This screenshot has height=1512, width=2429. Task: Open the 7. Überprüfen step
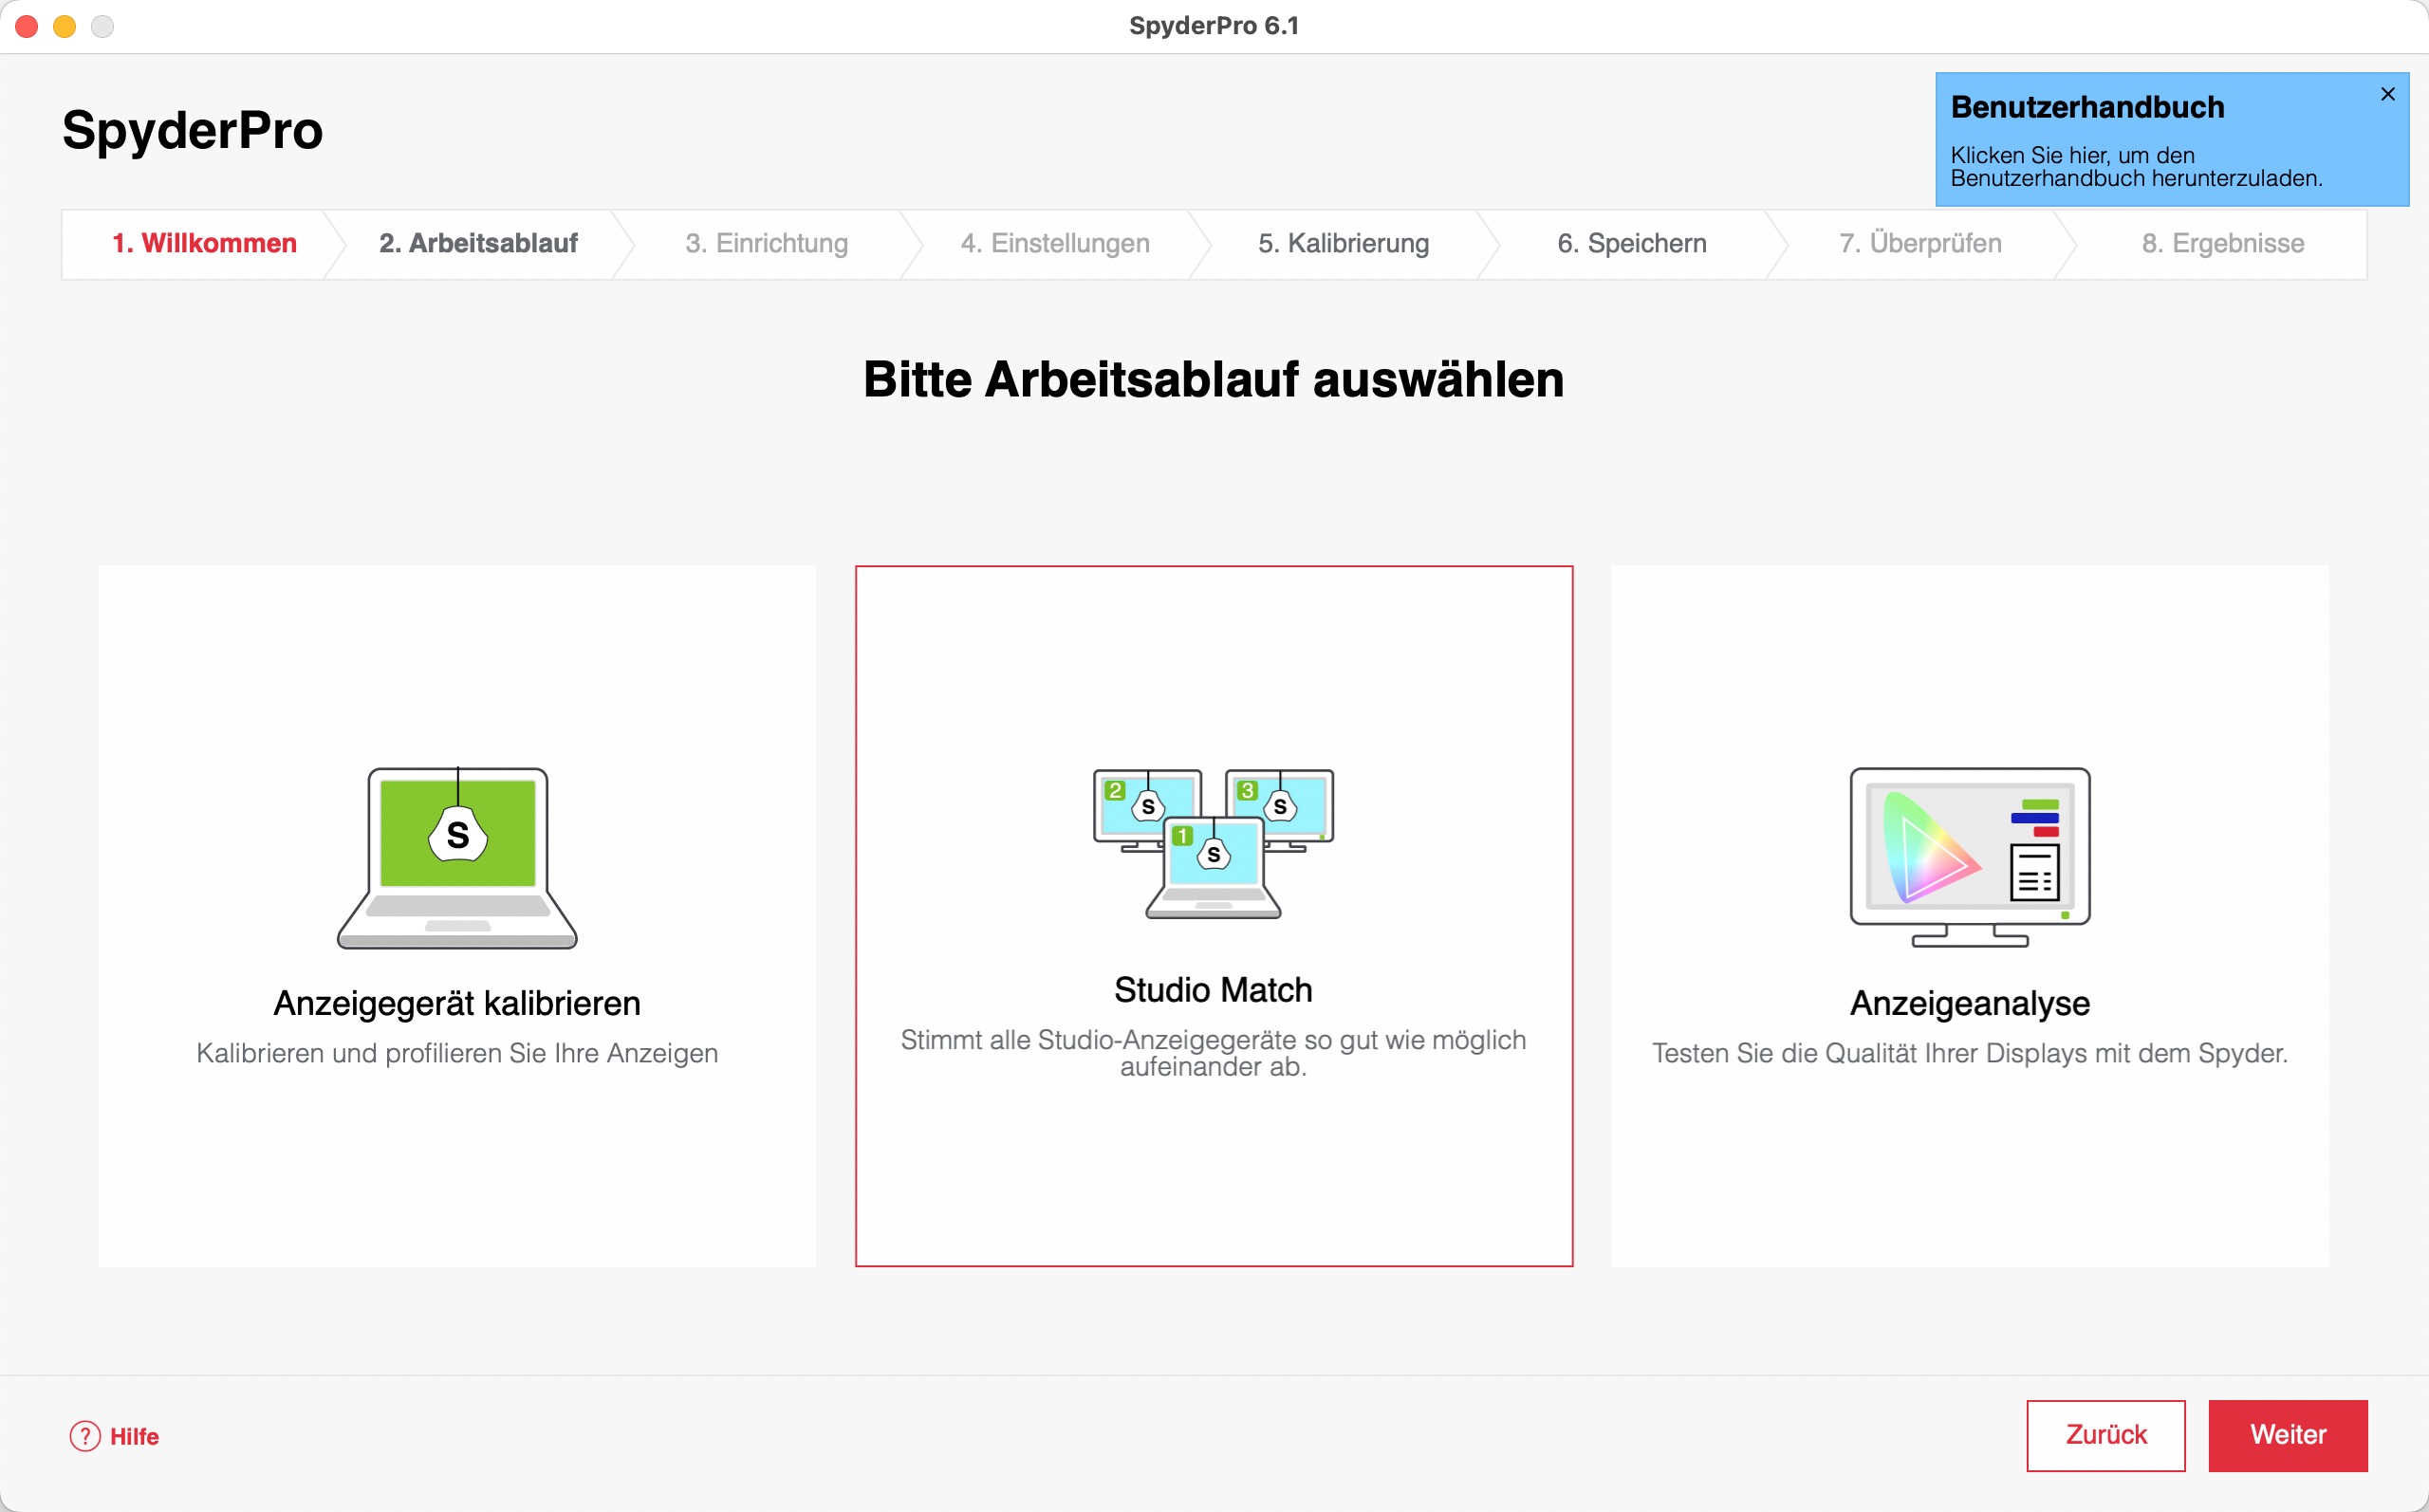1920,243
